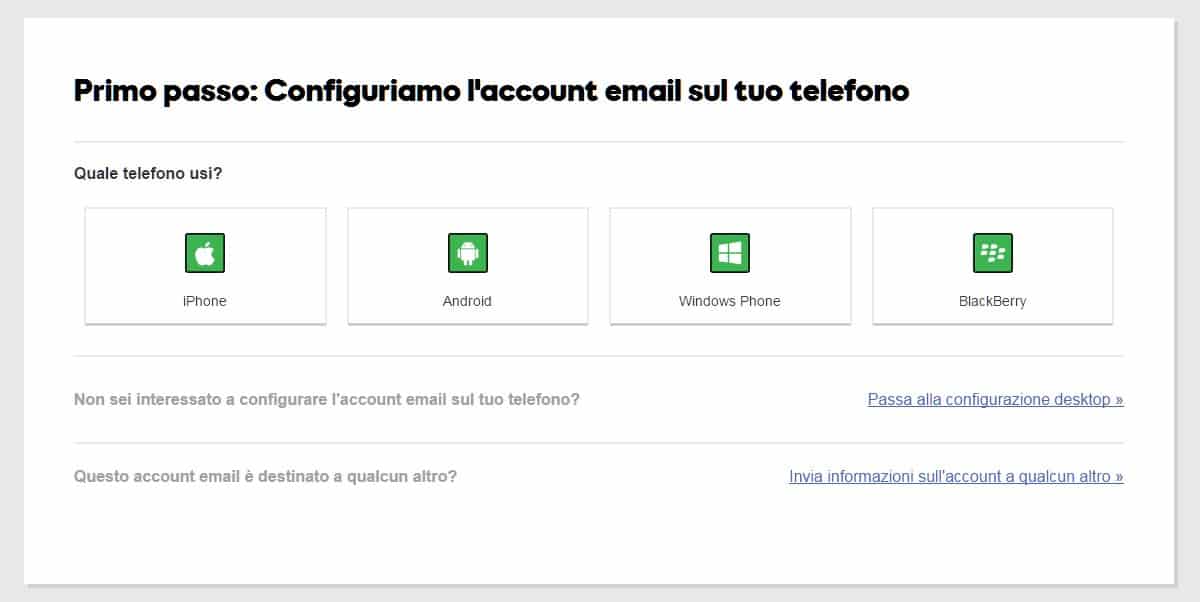This screenshot has width=1200, height=602.
Task: Click the BlackBerry logo icon
Action: (x=992, y=253)
